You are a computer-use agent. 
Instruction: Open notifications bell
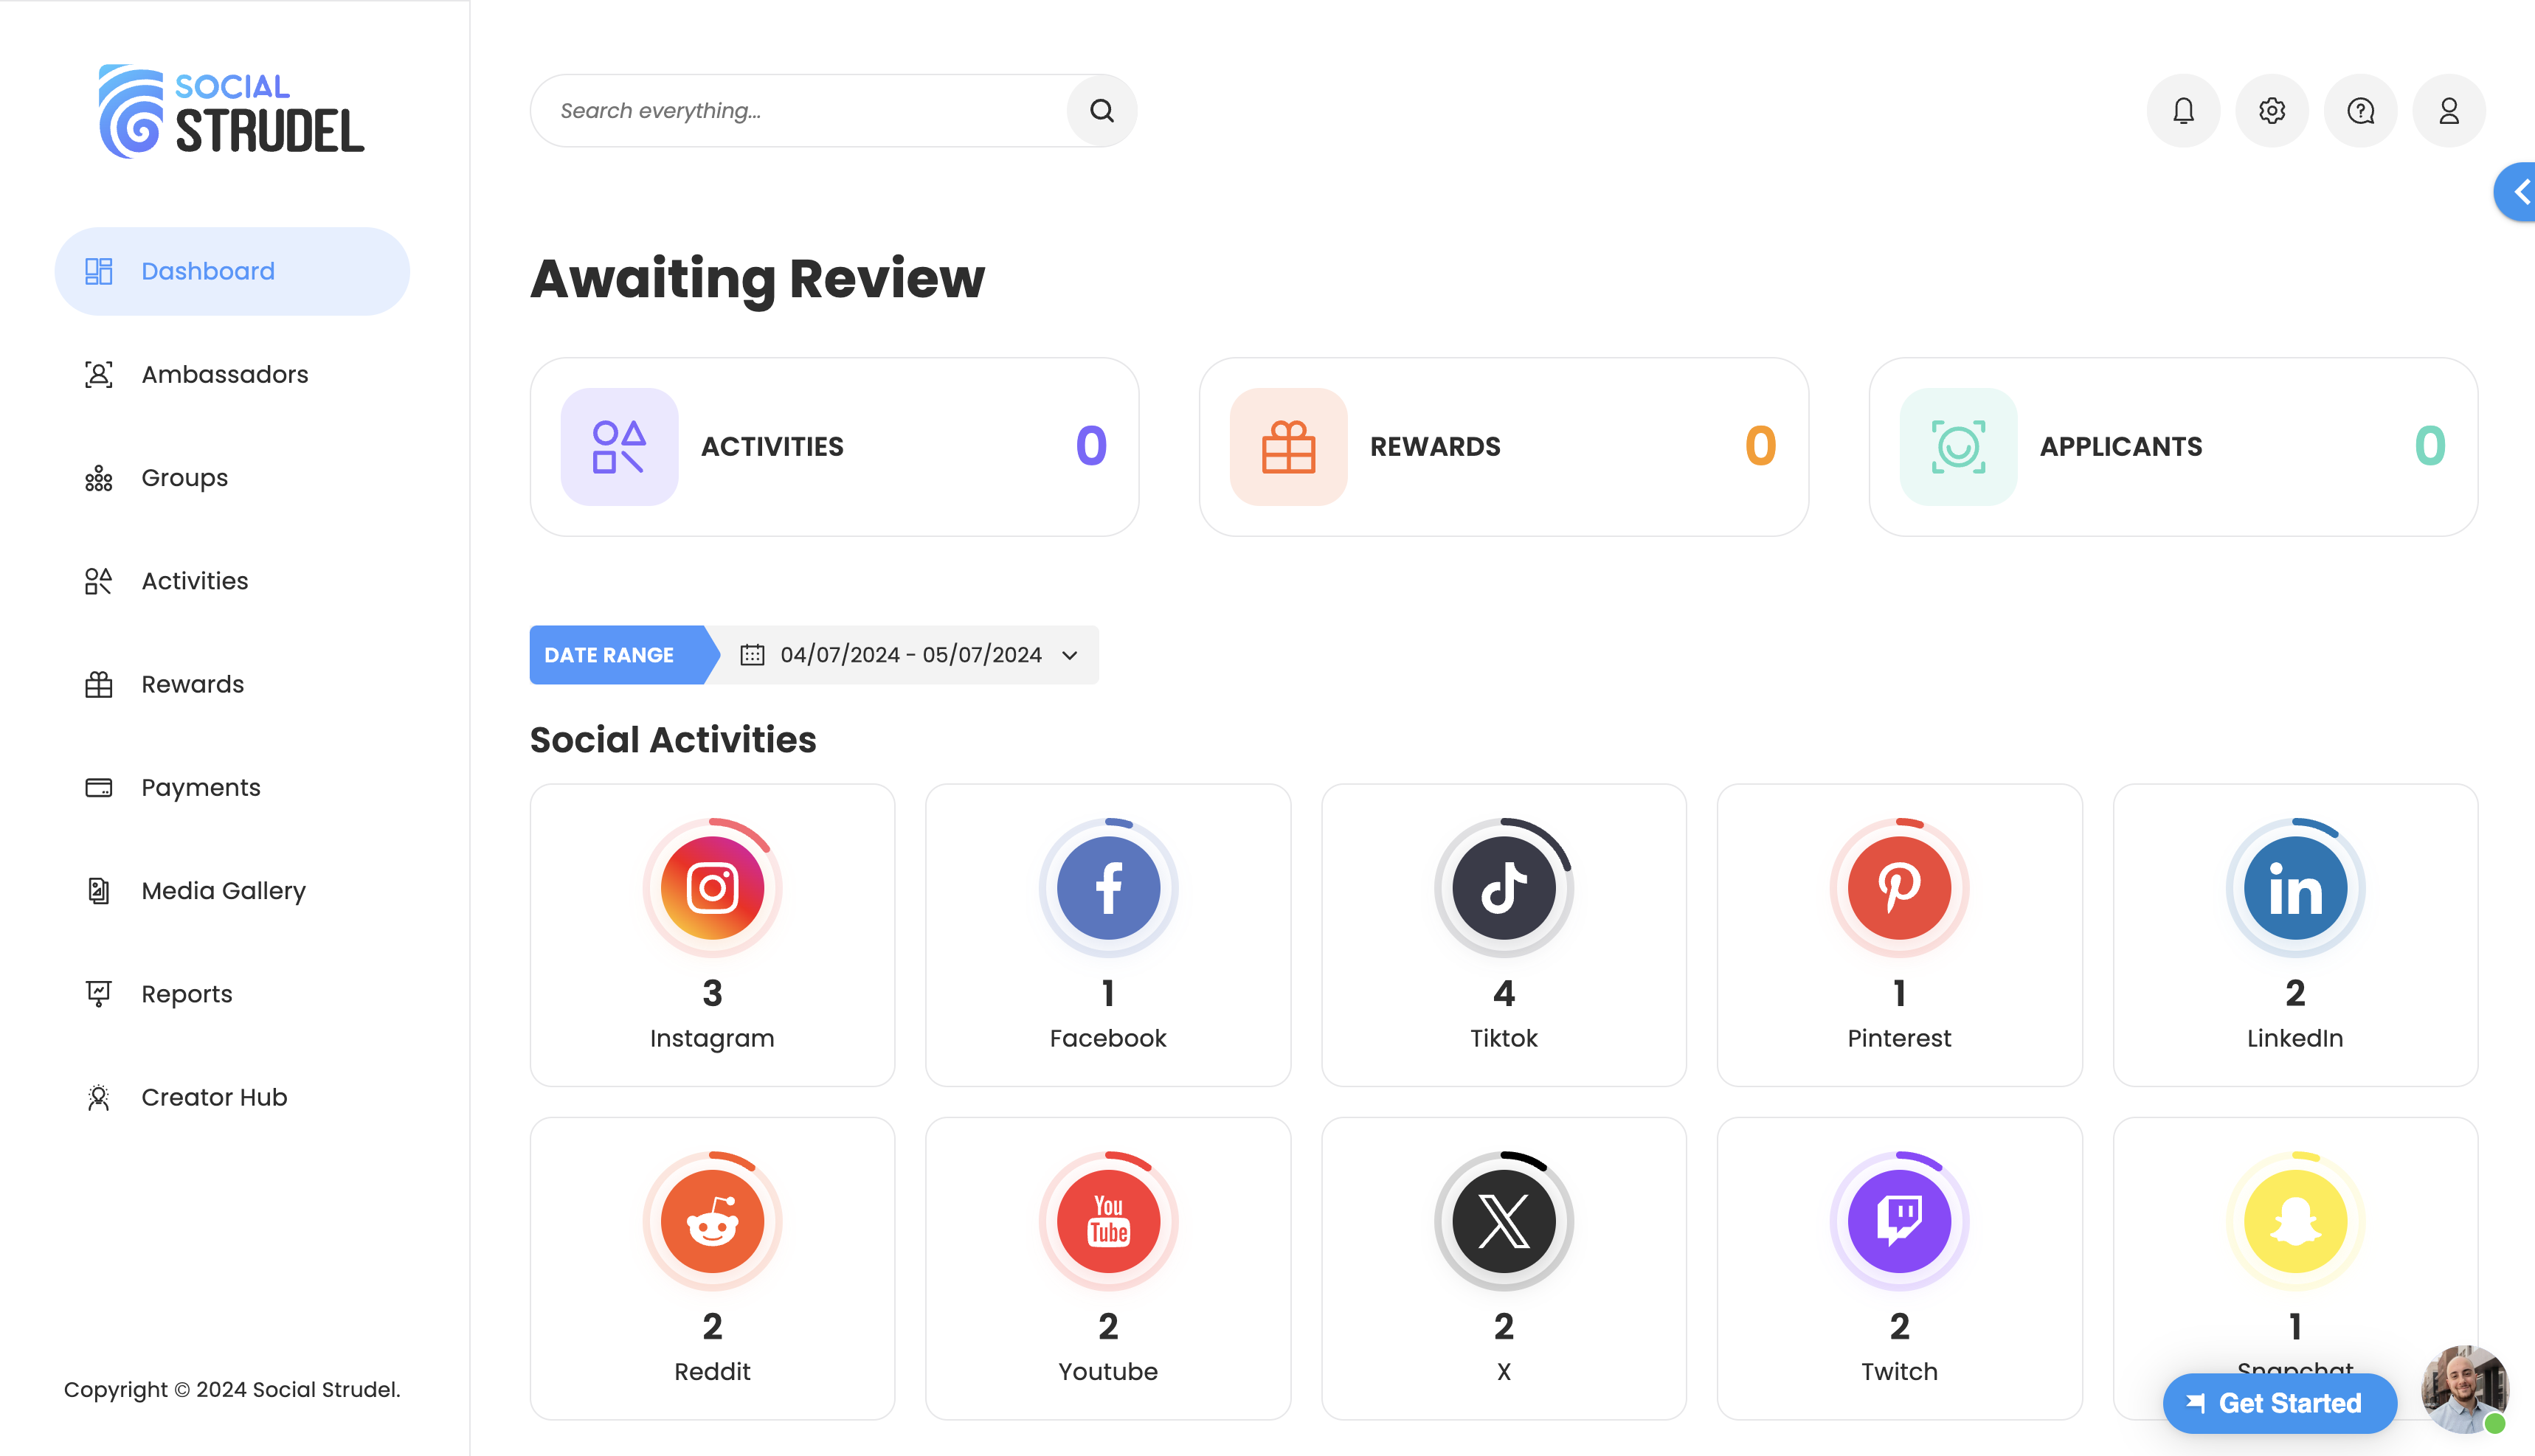click(x=2183, y=111)
